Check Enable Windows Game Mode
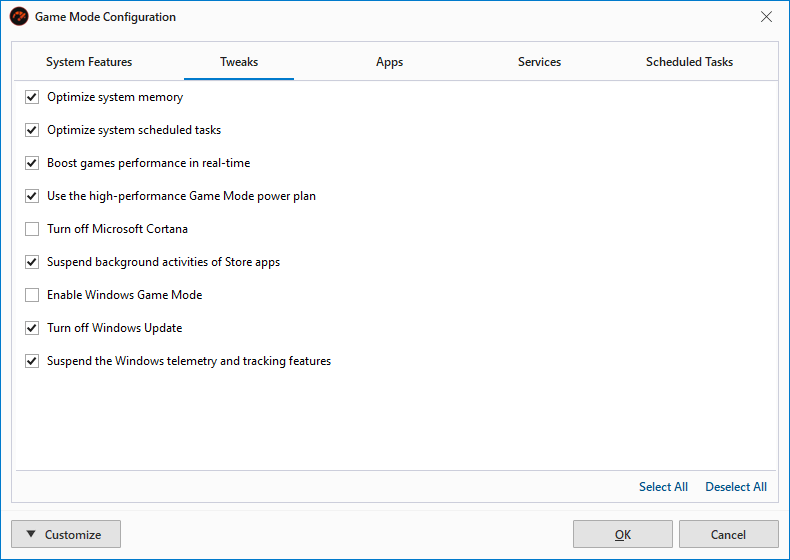This screenshot has width=790, height=560. [32, 295]
